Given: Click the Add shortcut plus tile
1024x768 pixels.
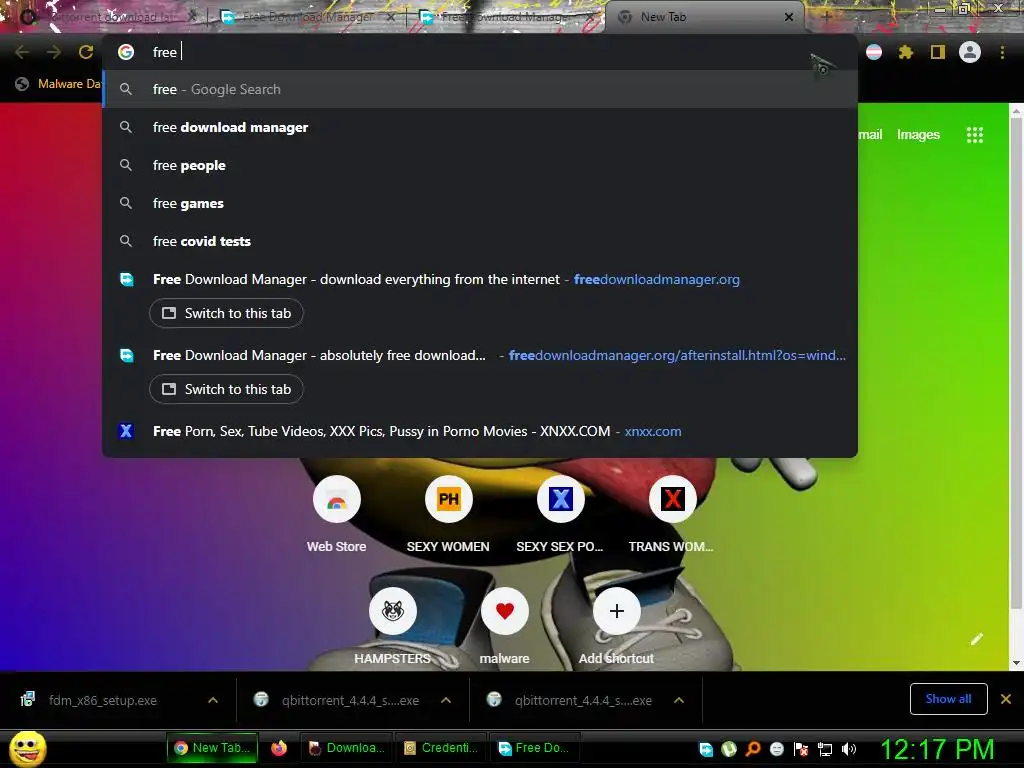Looking at the screenshot, I should click(x=616, y=626).
